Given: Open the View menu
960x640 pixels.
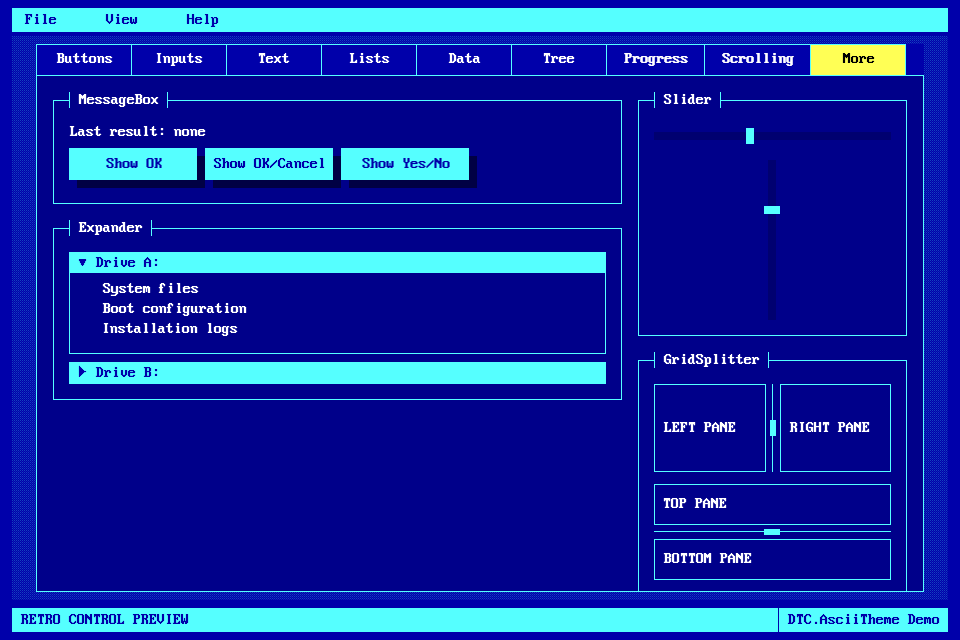Looking at the screenshot, I should tap(121, 20).
